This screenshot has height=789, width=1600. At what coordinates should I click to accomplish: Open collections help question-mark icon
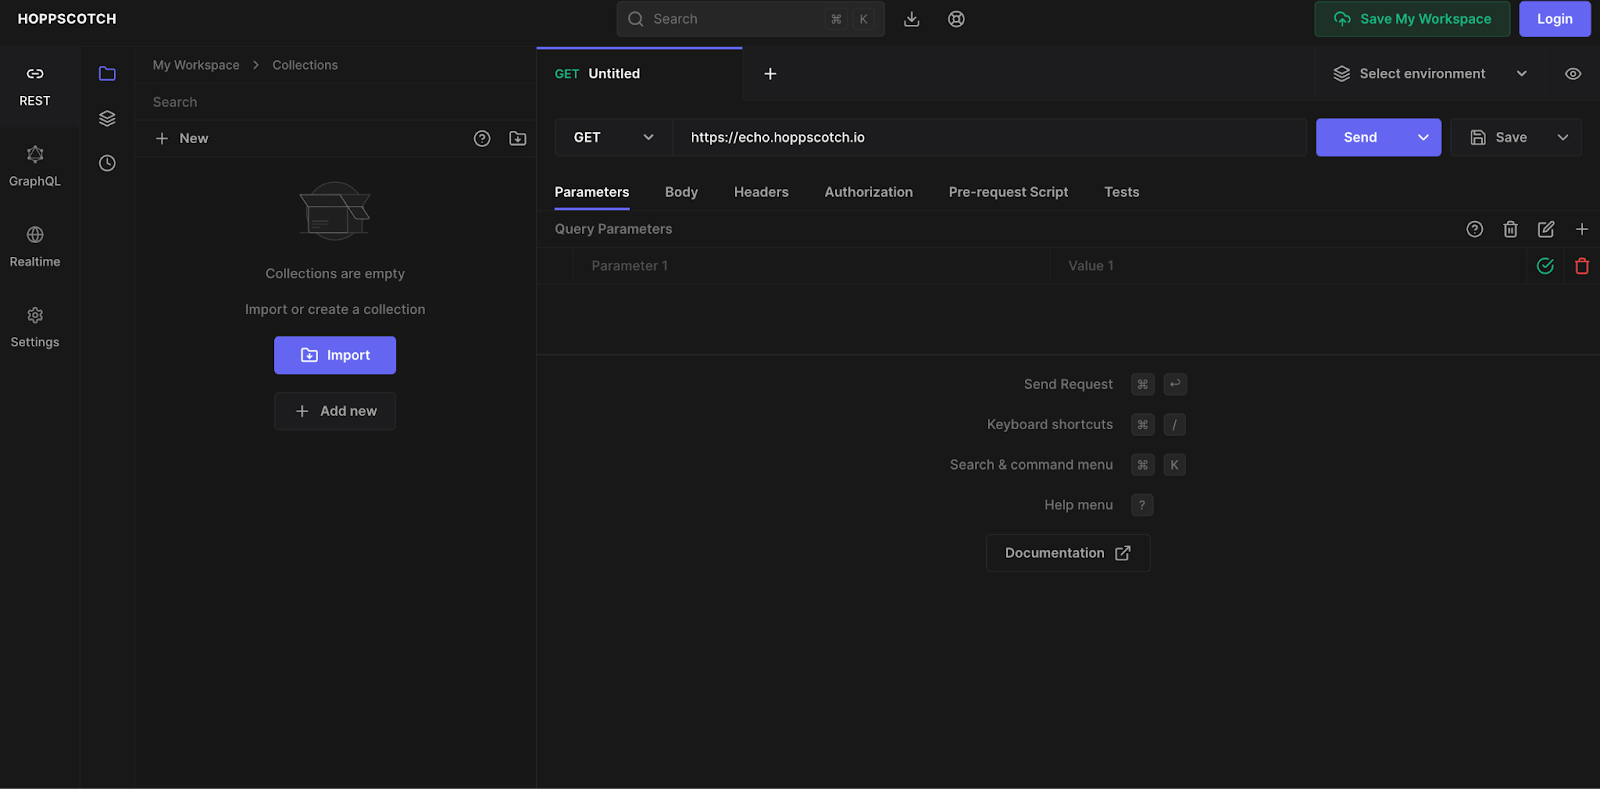coord(482,138)
